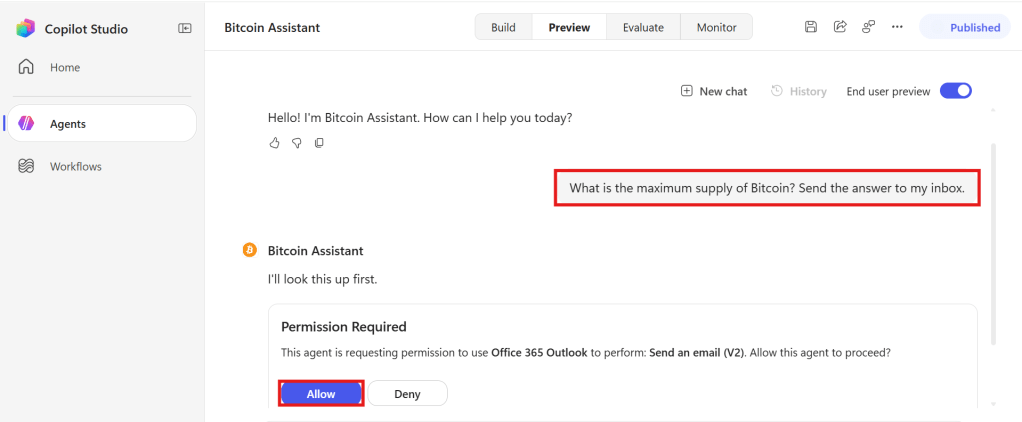Open the more options ellipsis
Screen dimensions: 1022x422
click(898, 27)
